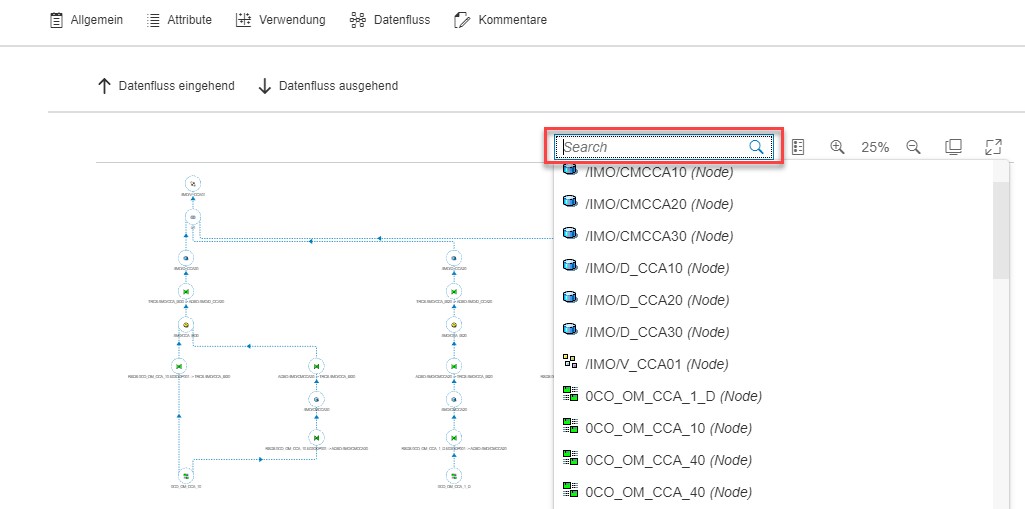
Task: Open the legend list icon beside search
Action: 798,147
